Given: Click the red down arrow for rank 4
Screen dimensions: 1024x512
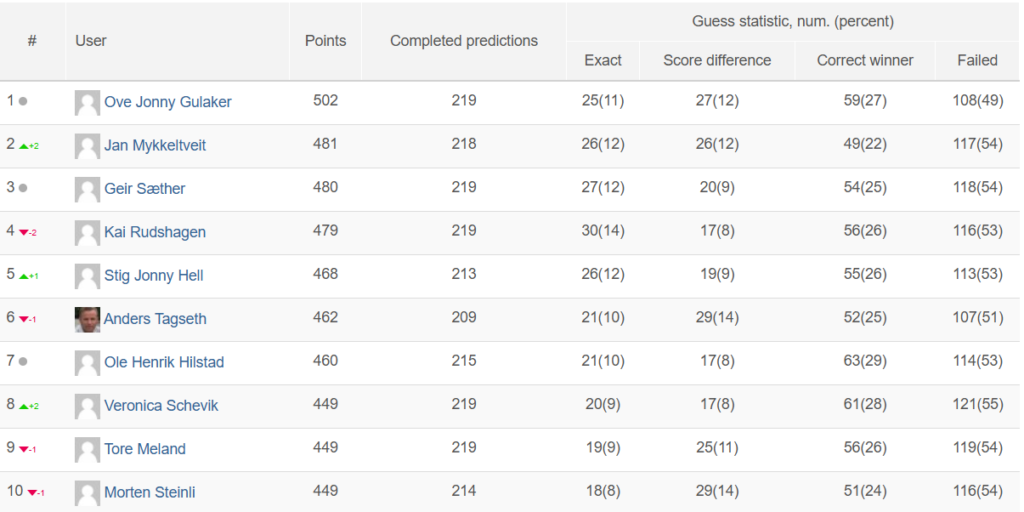Looking at the screenshot, I should (x=24, y=232).
